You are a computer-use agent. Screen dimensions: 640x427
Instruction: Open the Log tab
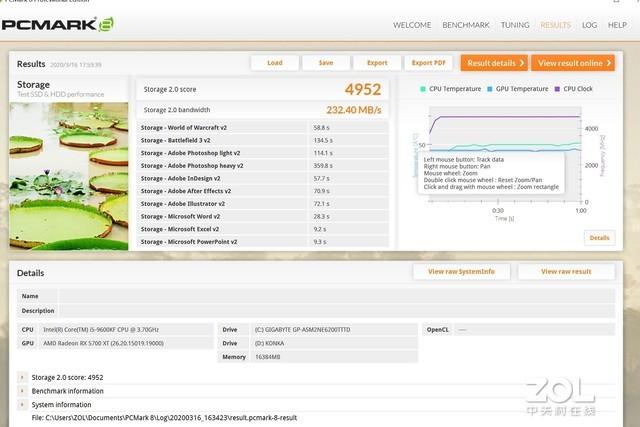[589, 24]
